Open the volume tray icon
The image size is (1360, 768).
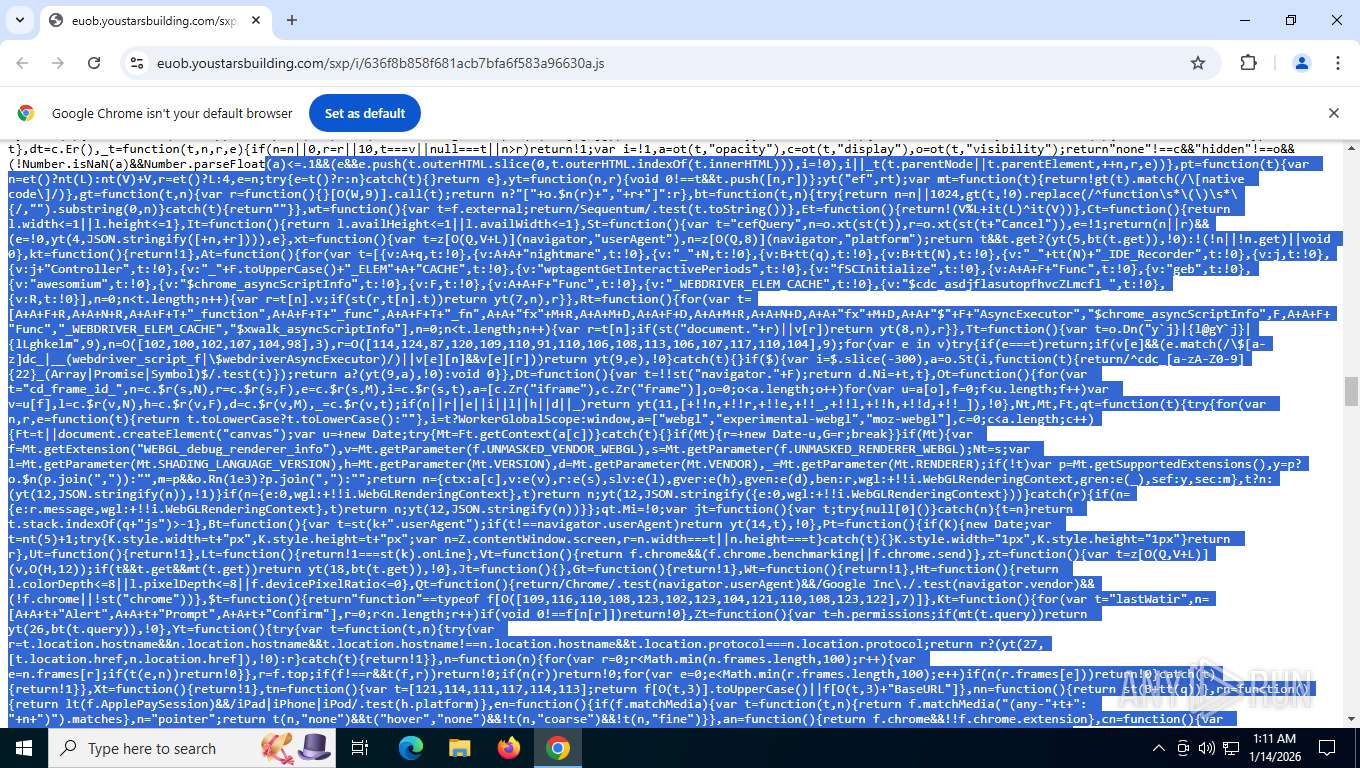[1206, 748]
